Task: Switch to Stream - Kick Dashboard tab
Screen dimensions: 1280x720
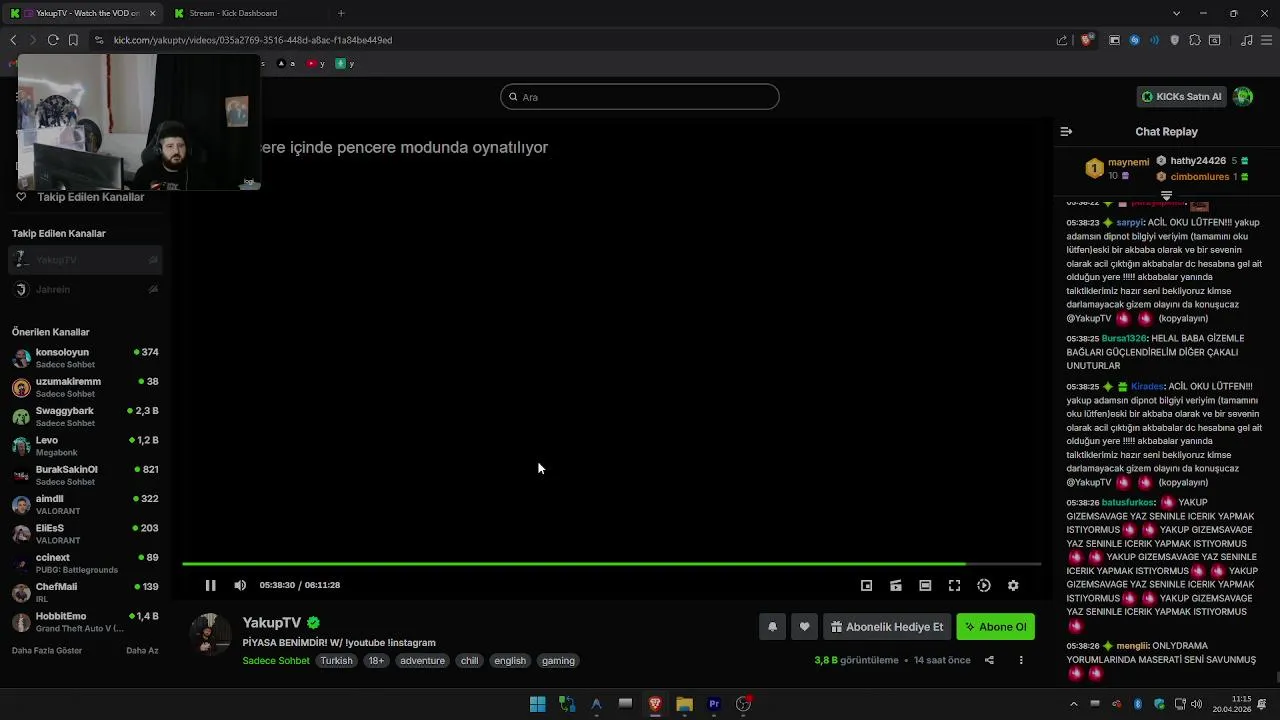Action: (246, 13)
